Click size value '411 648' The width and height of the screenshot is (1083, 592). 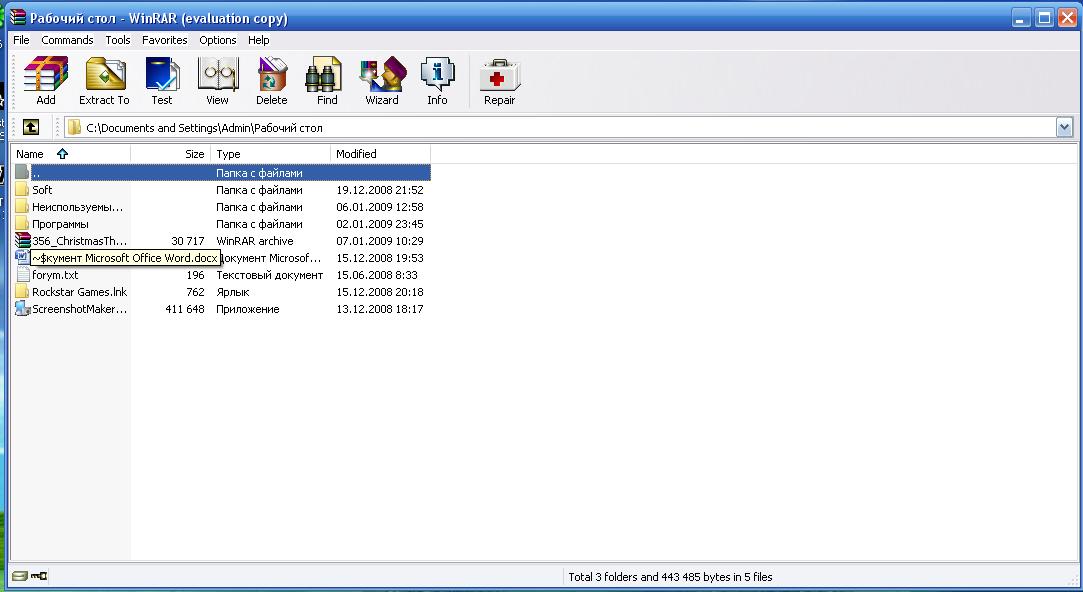coord(185,309)
